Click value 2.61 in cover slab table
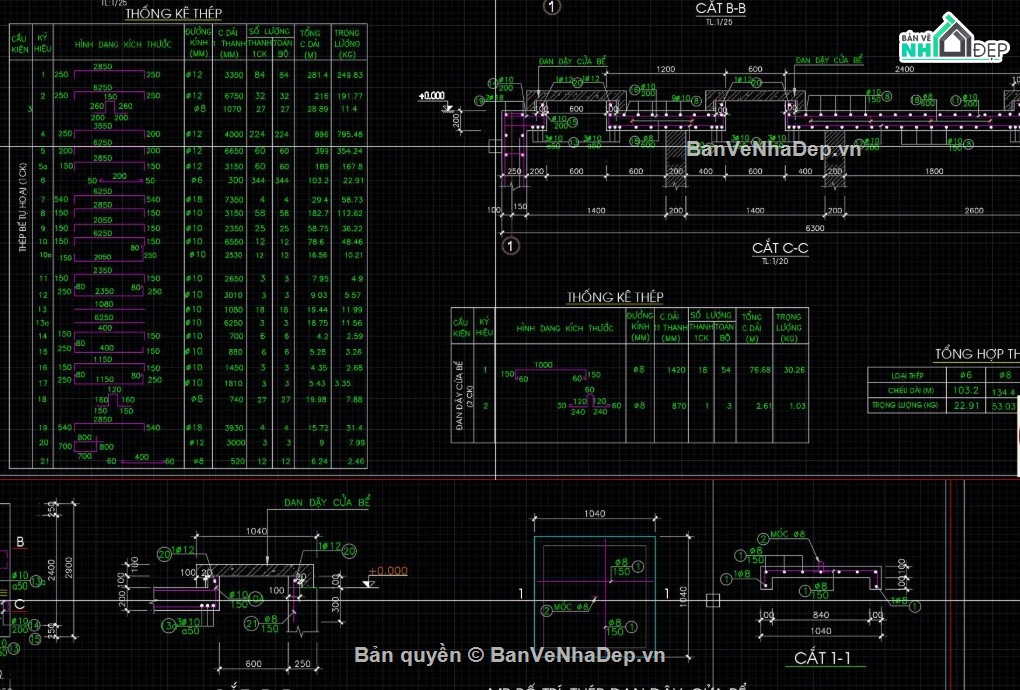The width and height of the screenshot is (1020, 690). (x=764, y=406)
